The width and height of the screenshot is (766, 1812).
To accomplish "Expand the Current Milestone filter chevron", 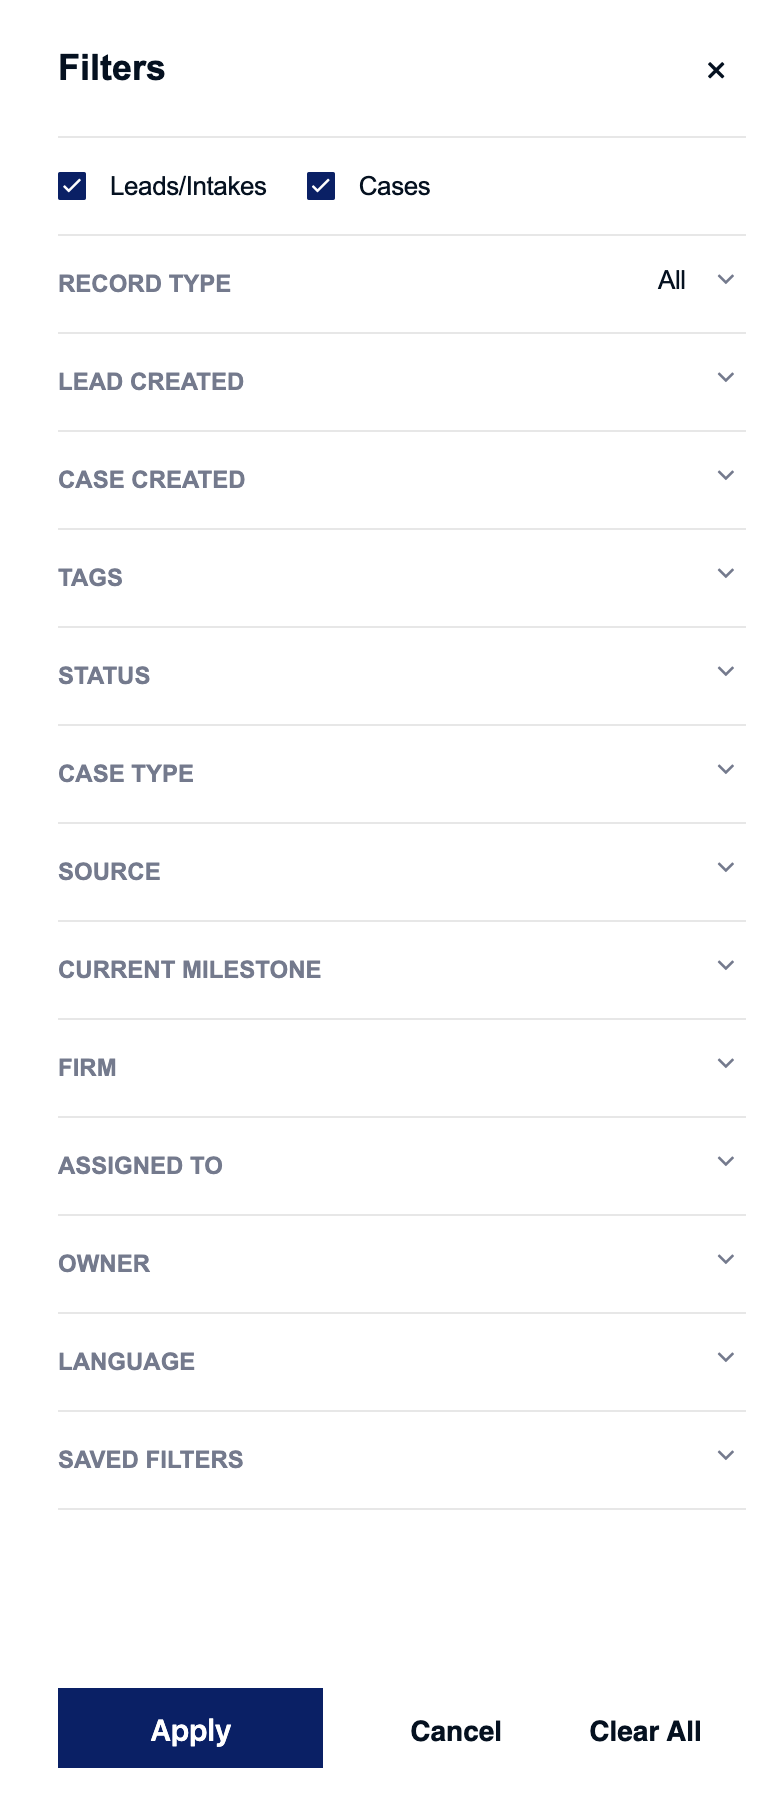I will point(726,965).
